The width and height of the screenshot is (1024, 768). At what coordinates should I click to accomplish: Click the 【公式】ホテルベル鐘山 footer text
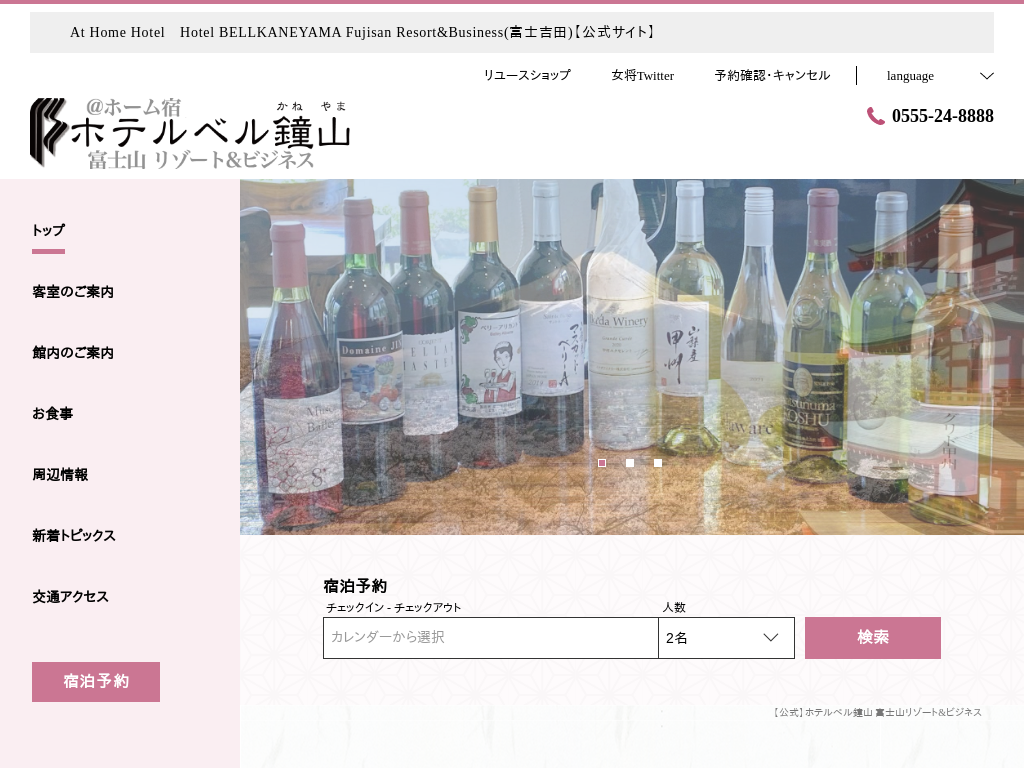pyautogui.click(x=876, y=712)
